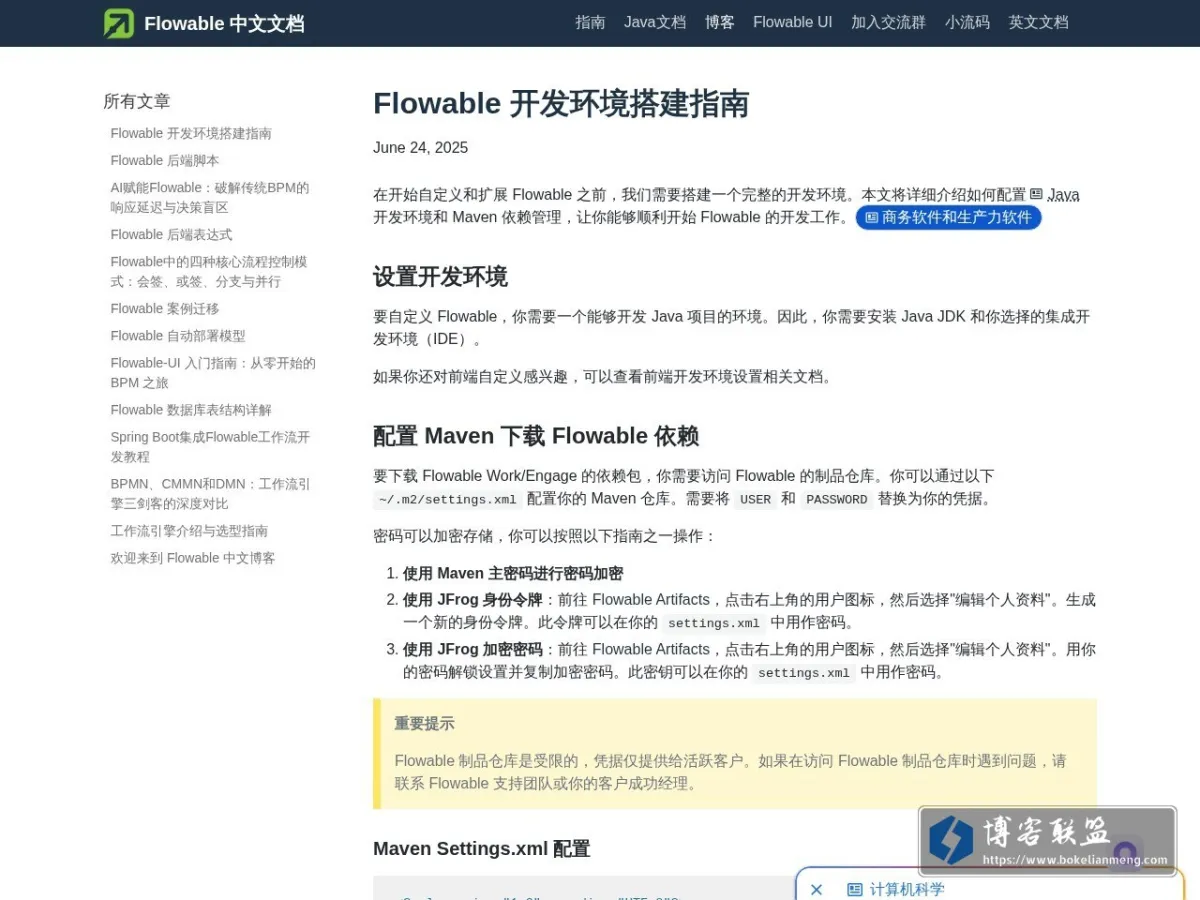The width and height of the screenshot is (1200, 900).
Task: Open the 加入交流群 navigation item
Action: coord(888,22)
